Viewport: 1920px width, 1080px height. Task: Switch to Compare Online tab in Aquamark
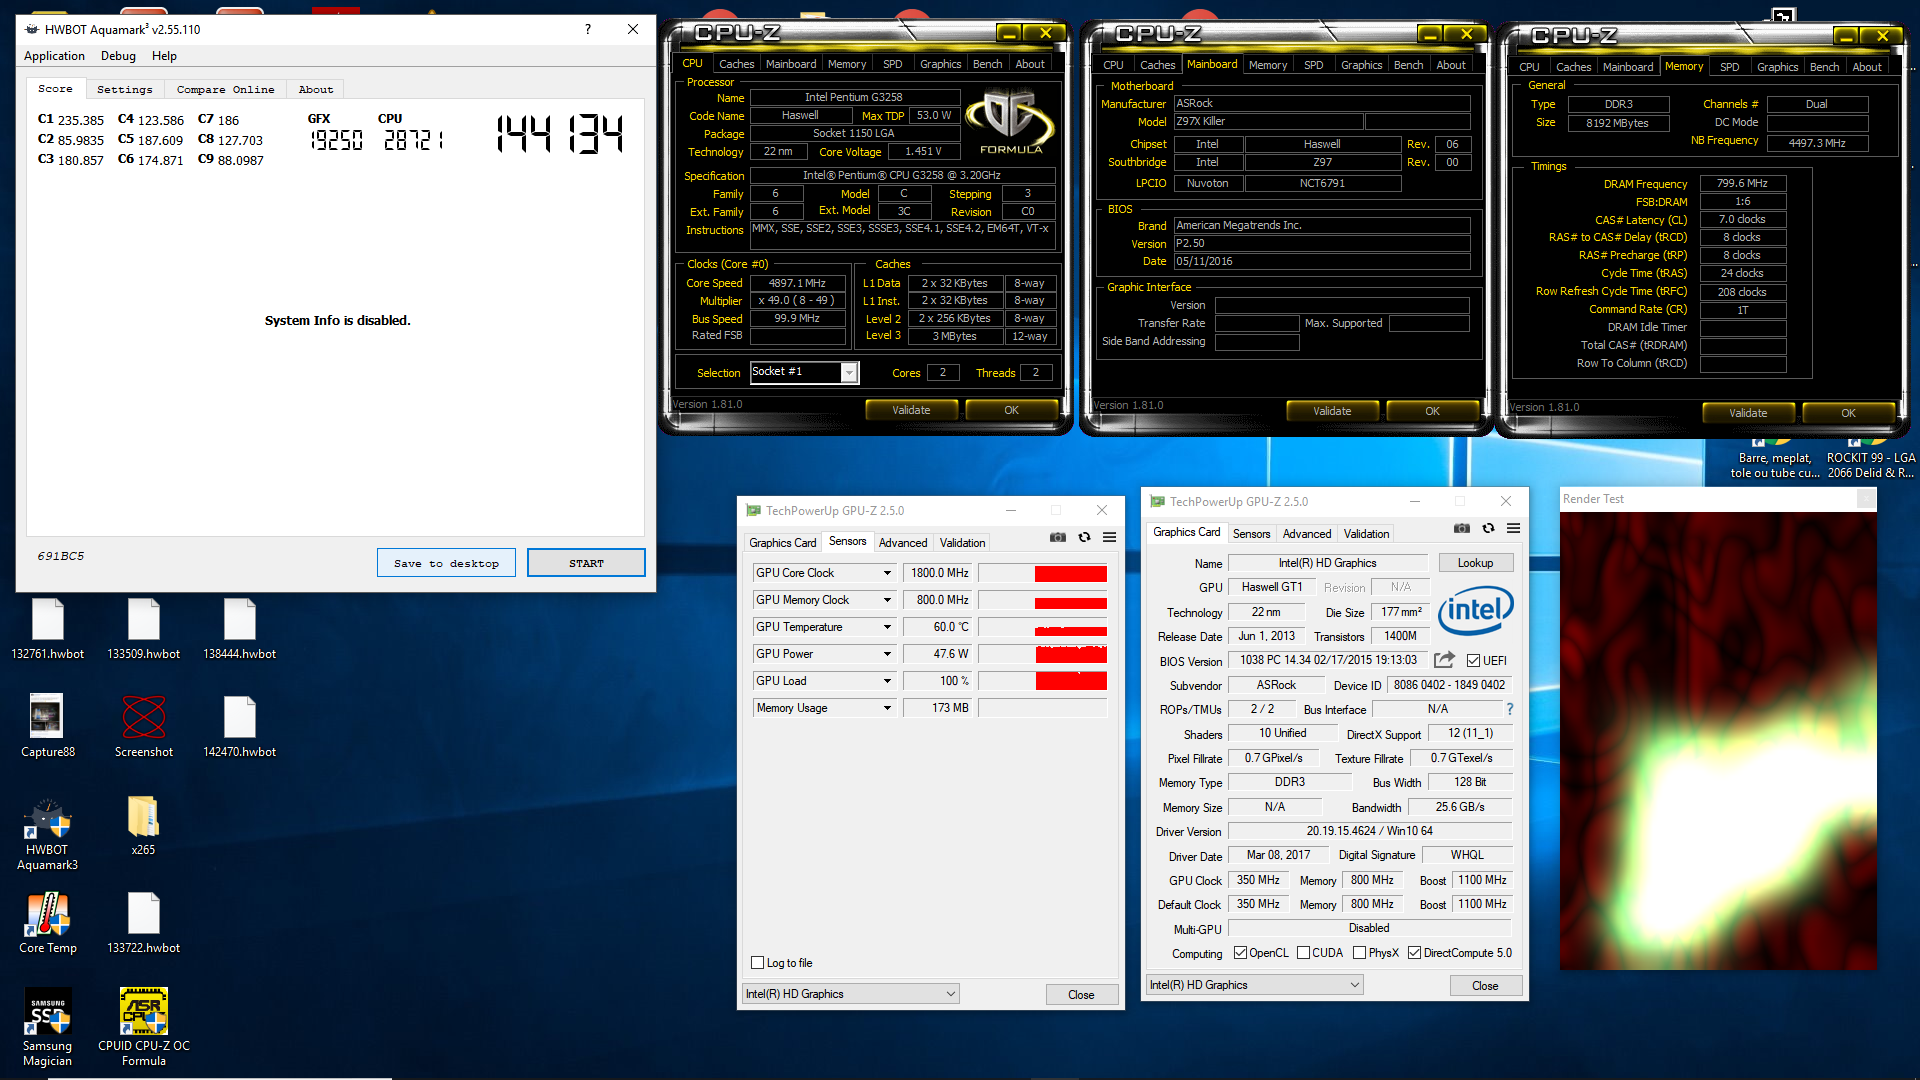point(225,89)
